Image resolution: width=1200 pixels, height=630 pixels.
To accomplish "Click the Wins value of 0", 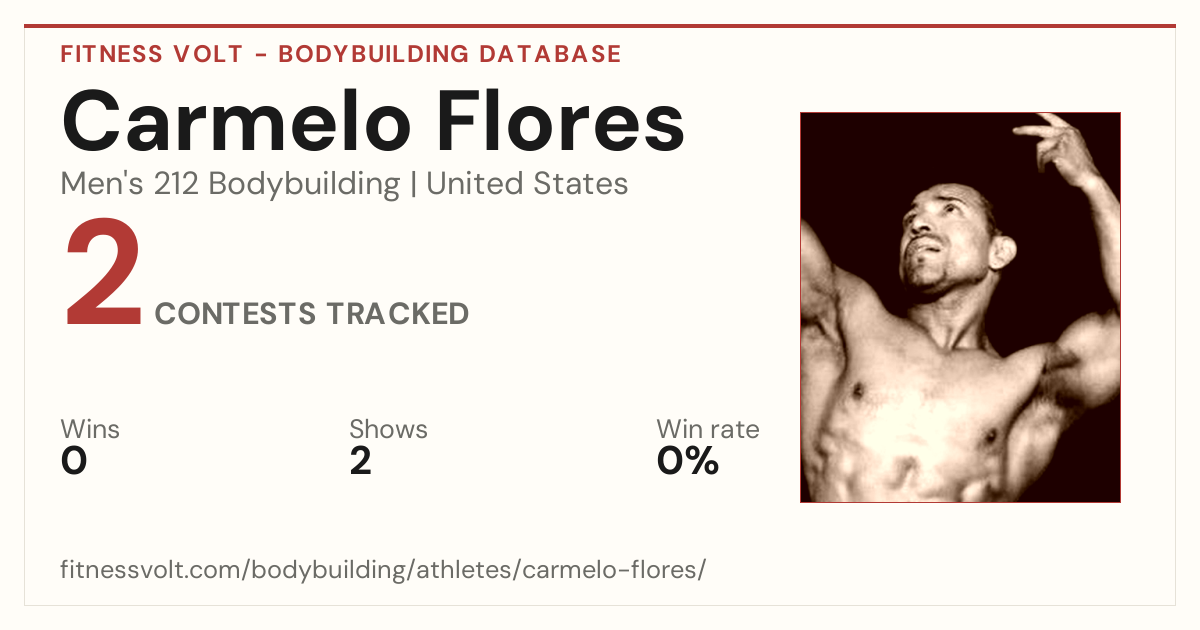I will 74,461.
